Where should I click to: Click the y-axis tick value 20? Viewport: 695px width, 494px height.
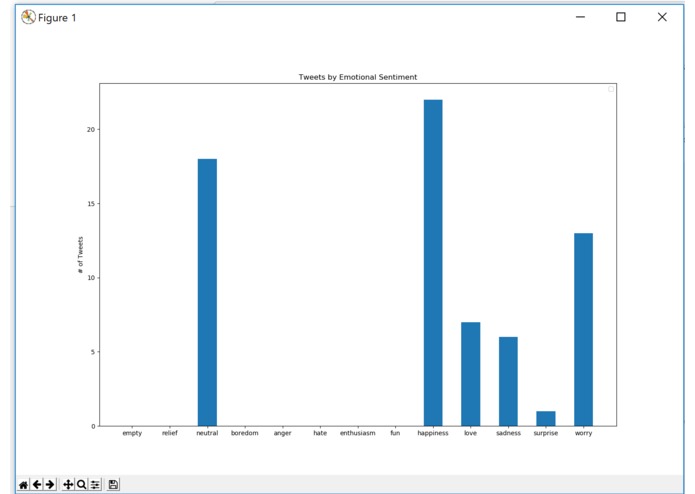click(x=91, y=130)
